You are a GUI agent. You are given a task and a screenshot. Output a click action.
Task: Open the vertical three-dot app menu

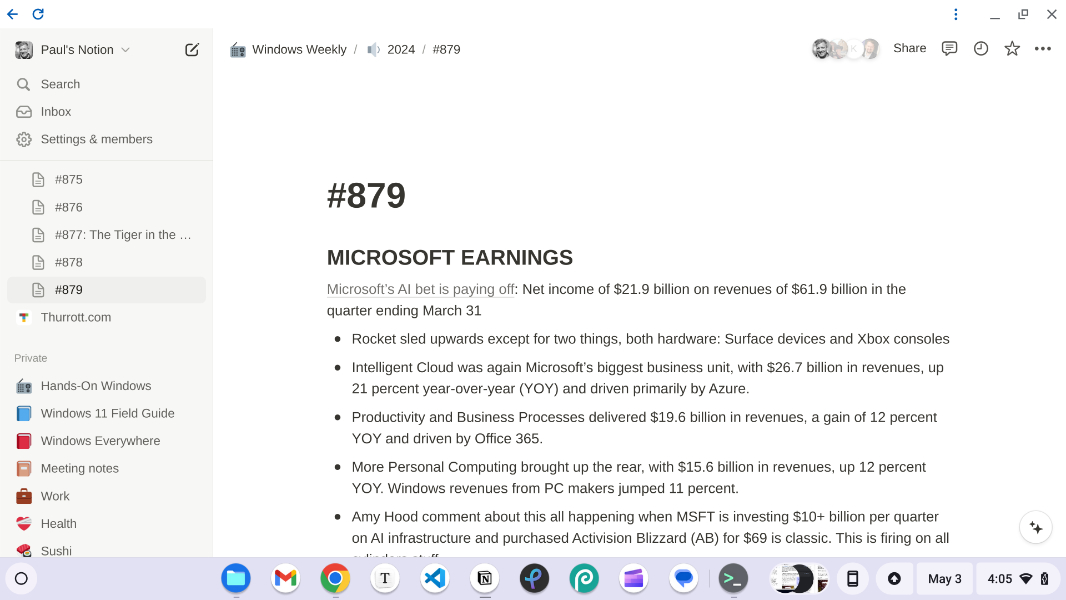[x=955, y=14]
